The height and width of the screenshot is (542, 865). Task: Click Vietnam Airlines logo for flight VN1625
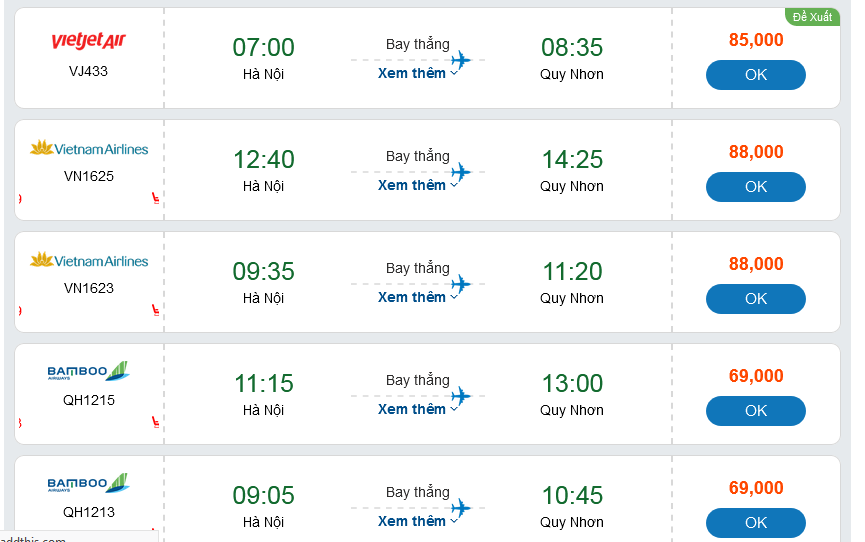88,149
